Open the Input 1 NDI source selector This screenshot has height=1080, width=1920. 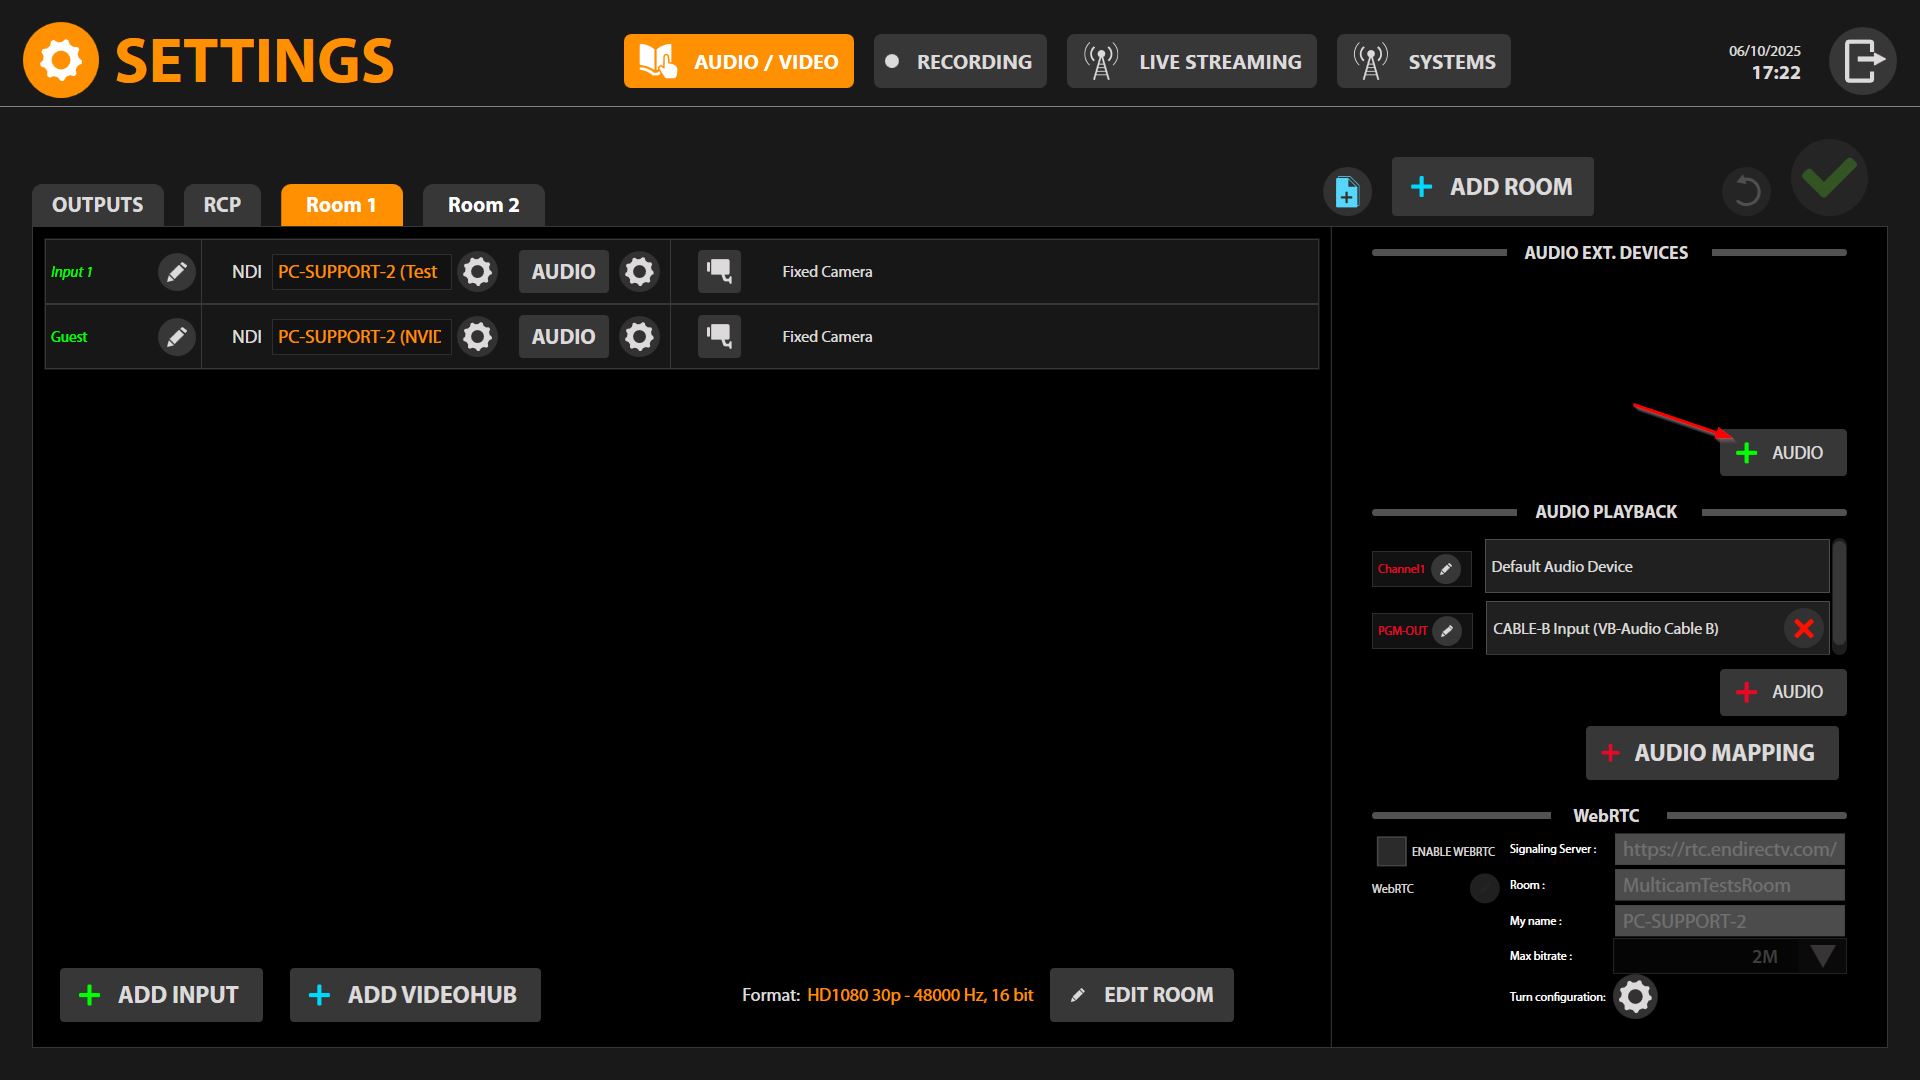(361, 272)
